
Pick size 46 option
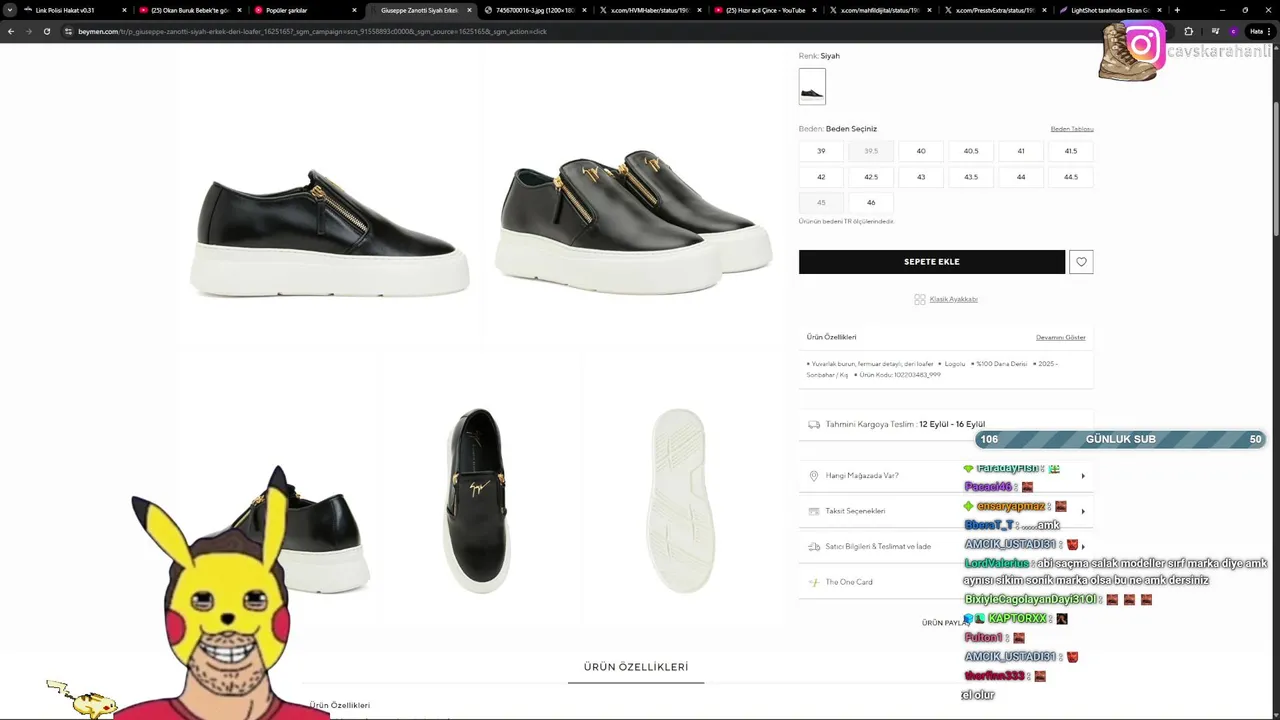[871, 203]
